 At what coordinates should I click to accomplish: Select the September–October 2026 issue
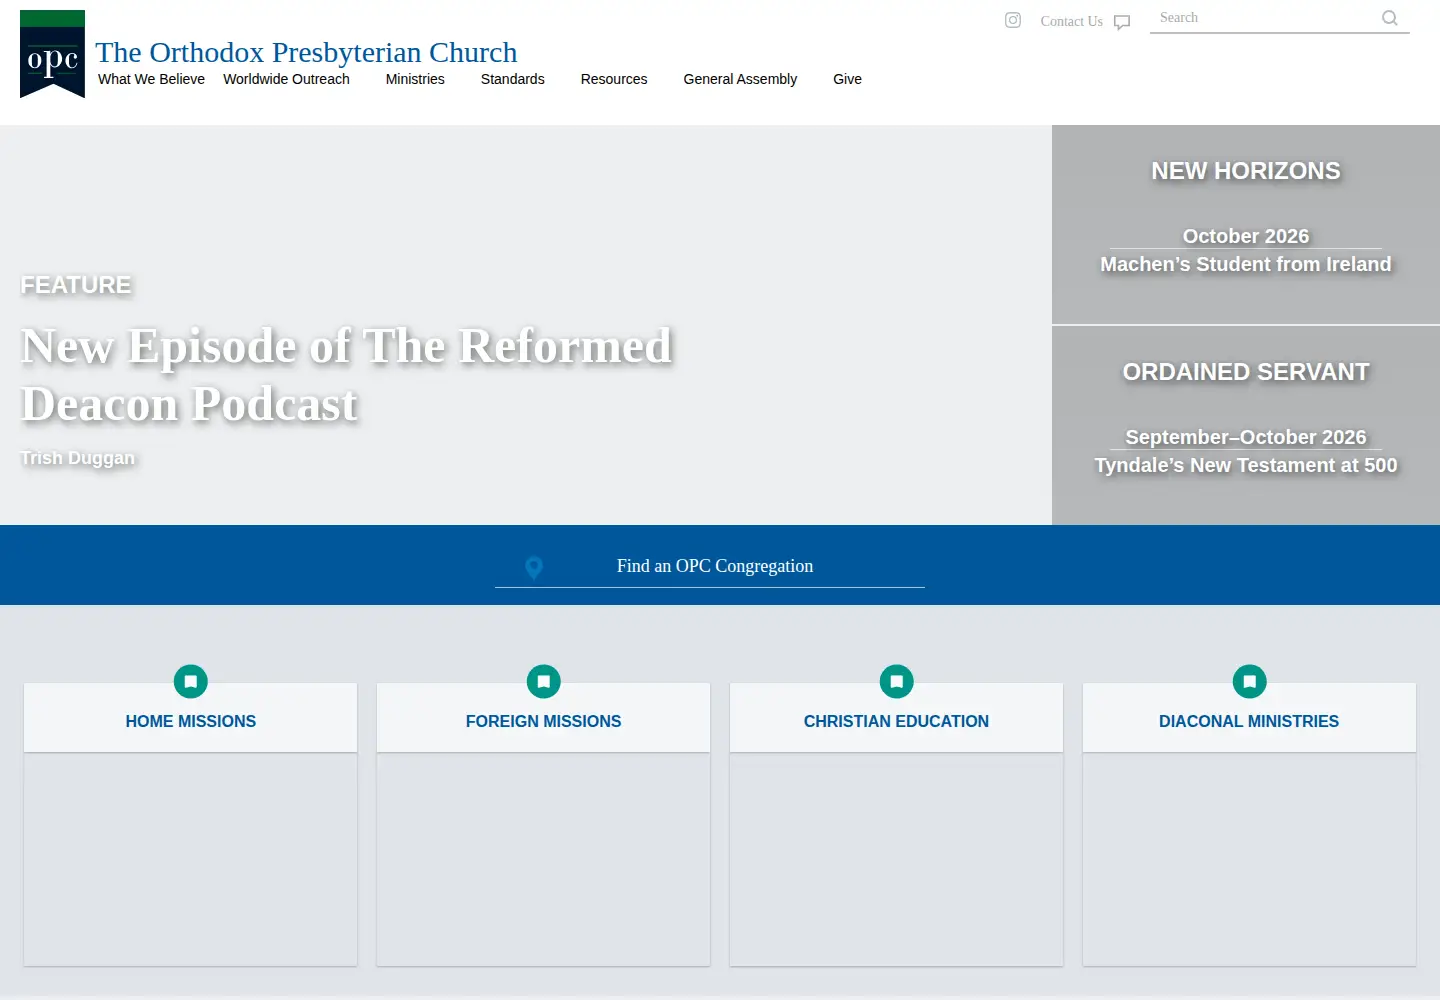coord(1246,437)
